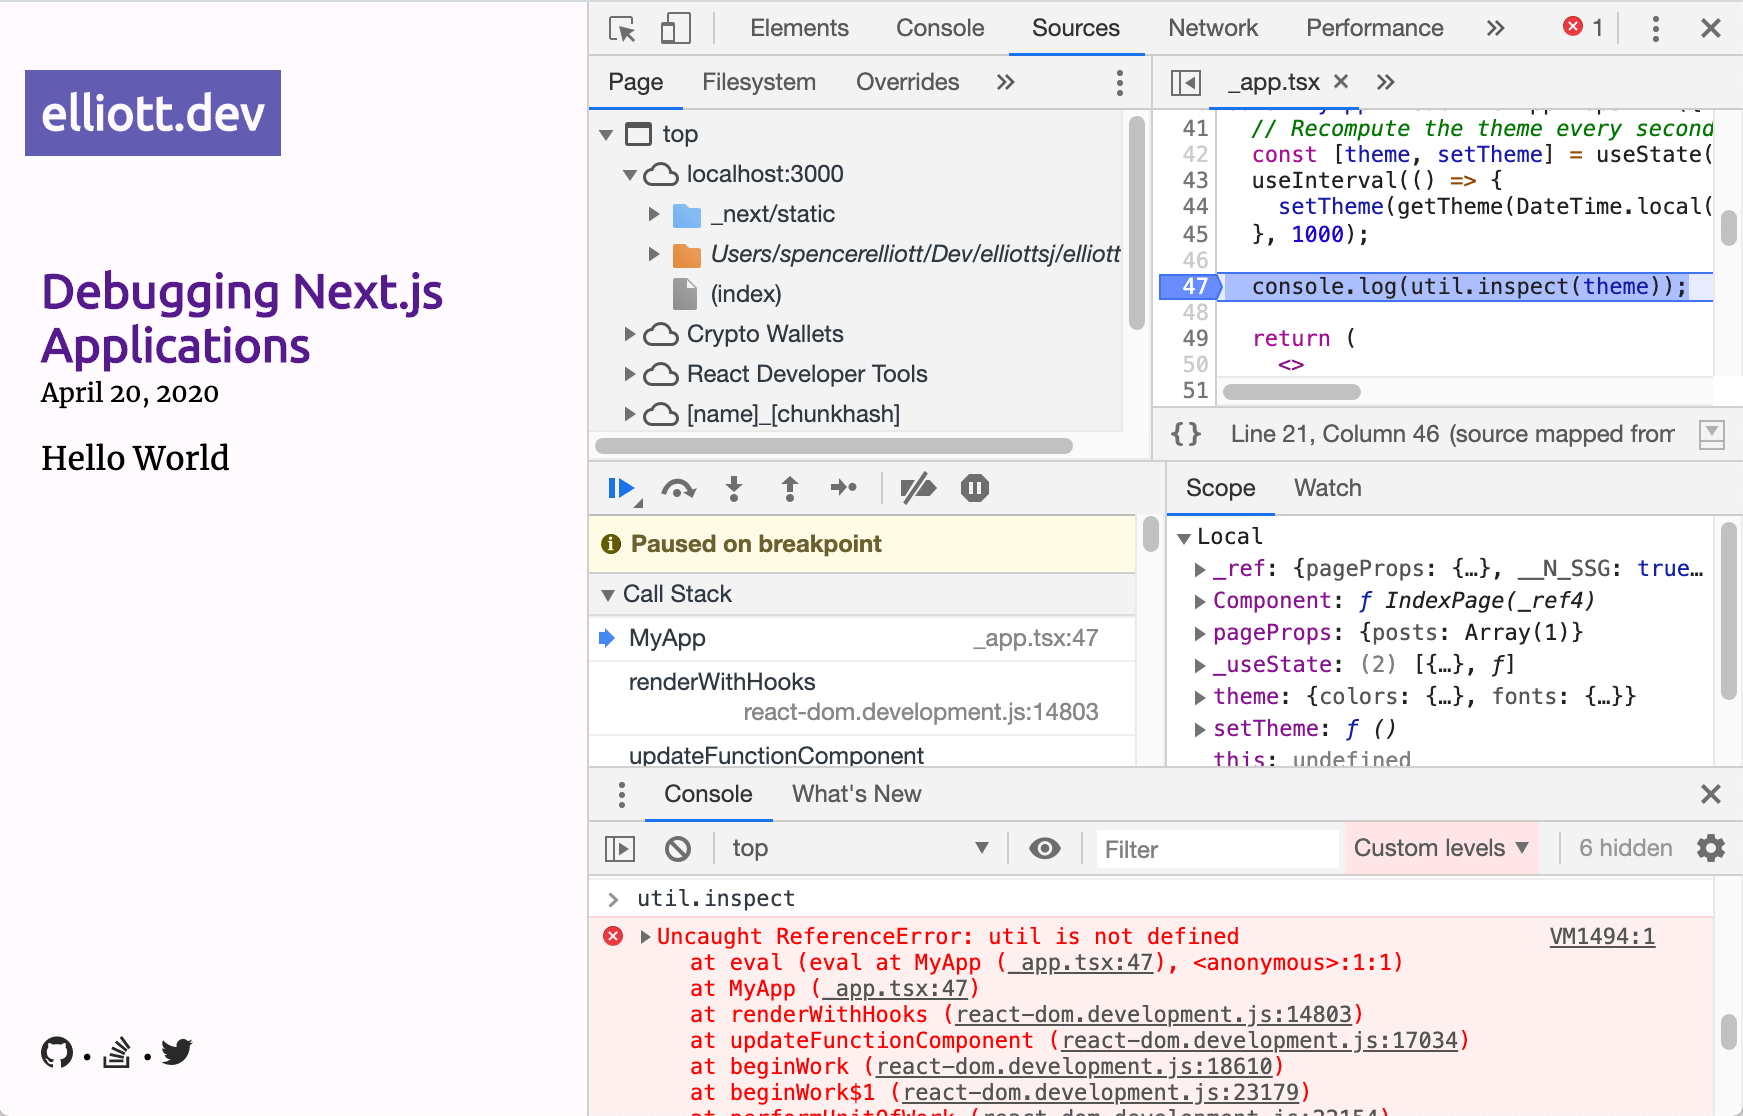Screen dimensions: 1743x1116
Task: Step out of the current function
Action: point(789,489)
